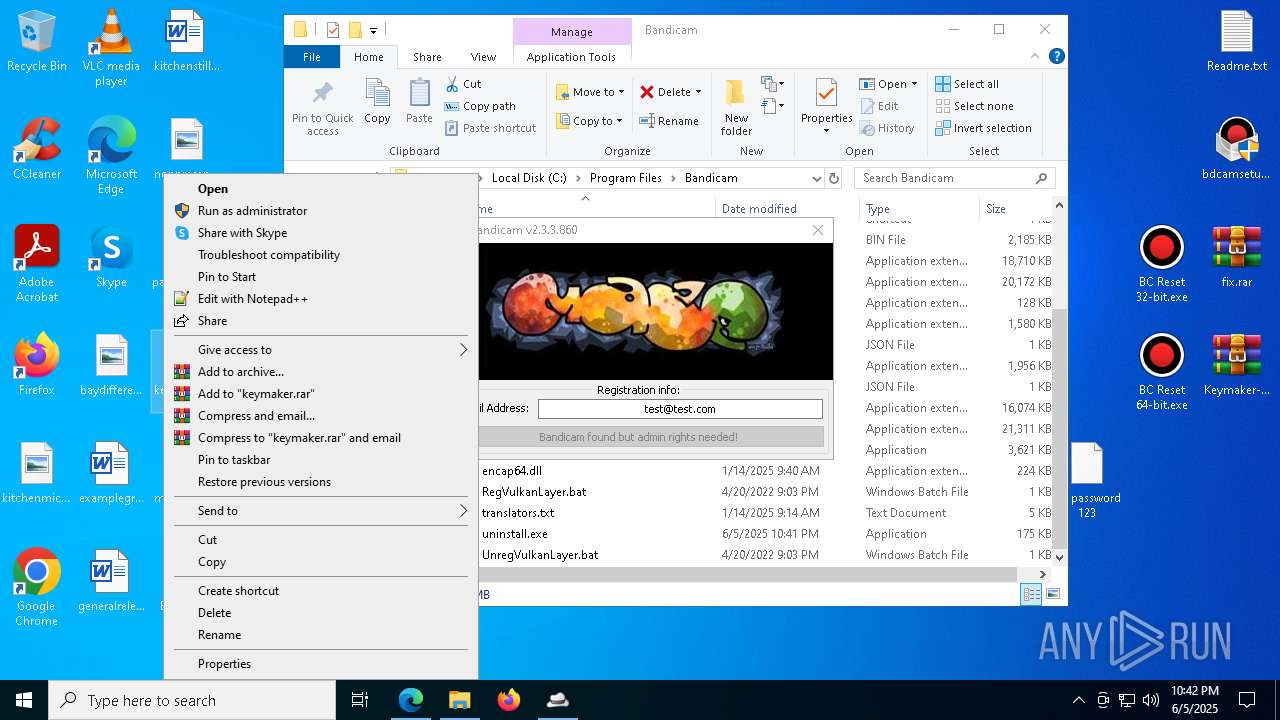The height and width of the screenshot is (720, 1280).
Task: Open VLC media player desktop icon
Action: click(x=111, y=48)
